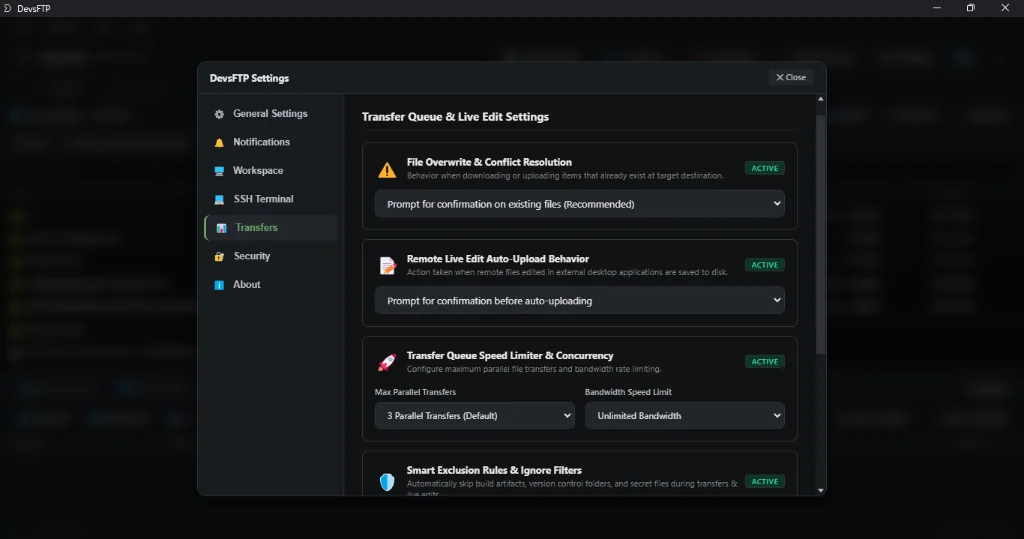The height and width of the screenshot is (539, 1024).
Task: Close the DevsFTP Settings dialog
Action: point(791,77)
